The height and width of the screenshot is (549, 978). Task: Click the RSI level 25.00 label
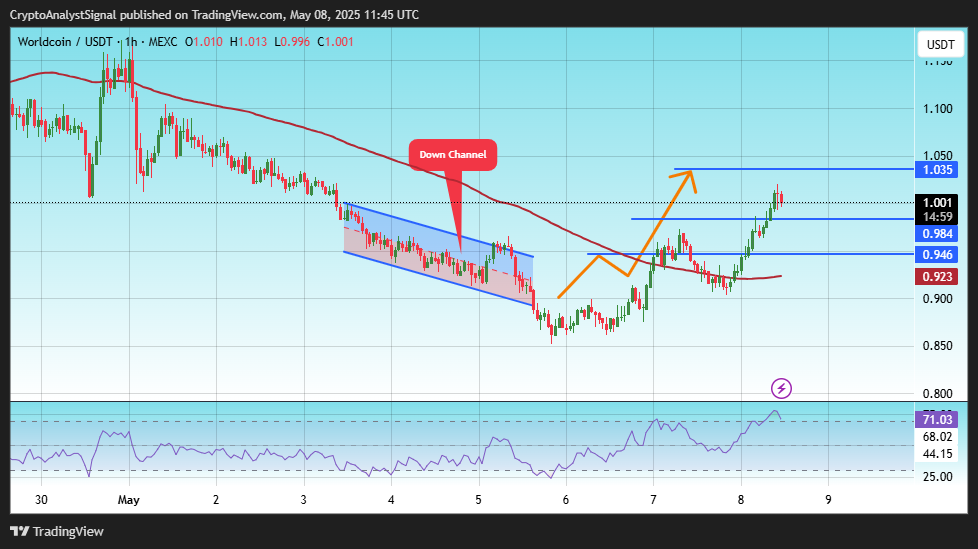coord(937,477)
